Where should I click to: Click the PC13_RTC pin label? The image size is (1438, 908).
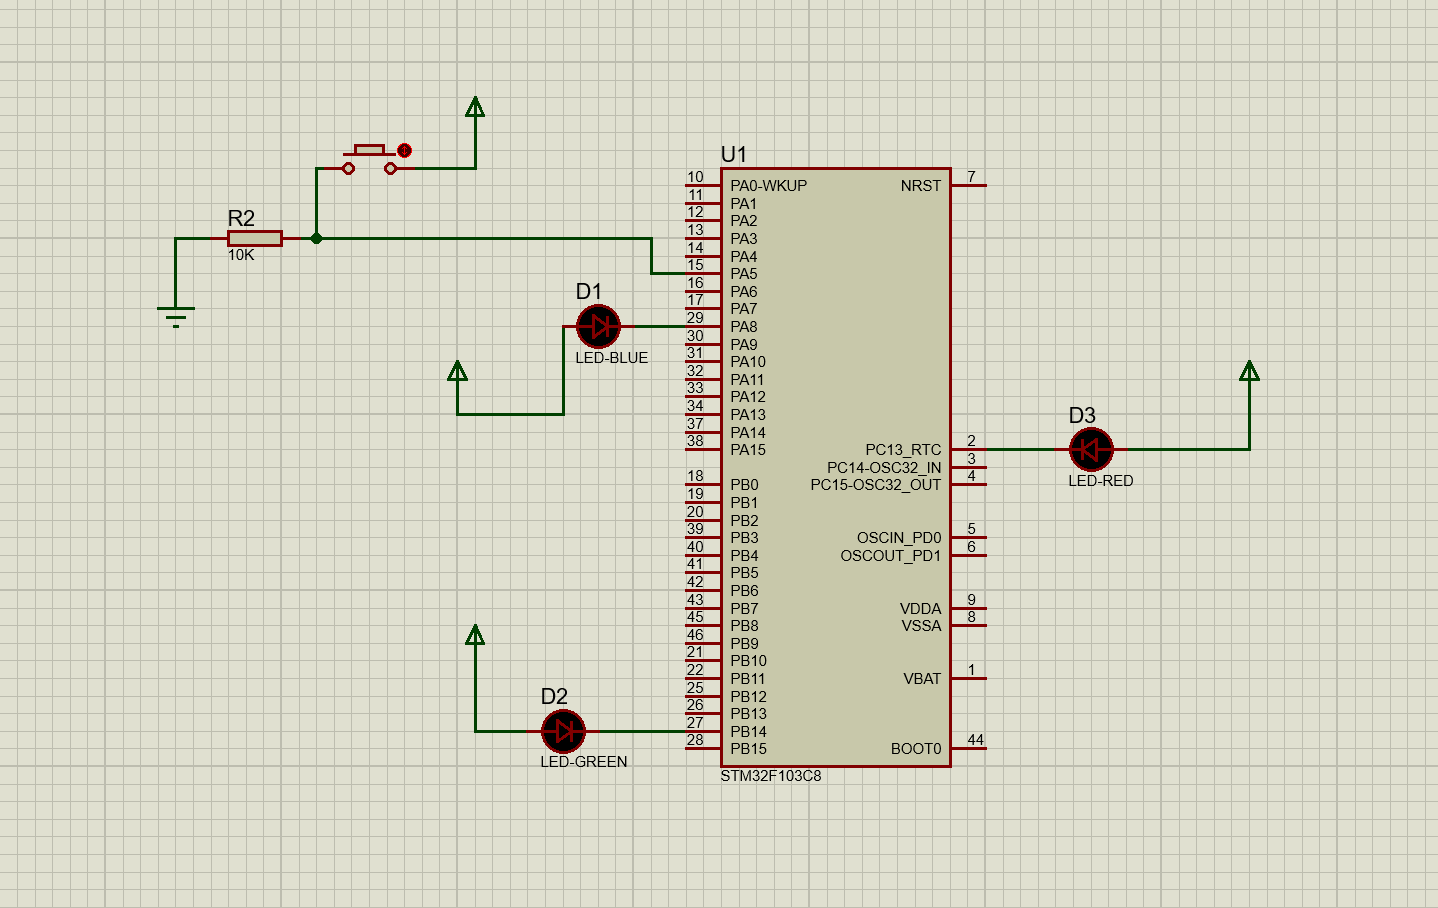[903, 450]
